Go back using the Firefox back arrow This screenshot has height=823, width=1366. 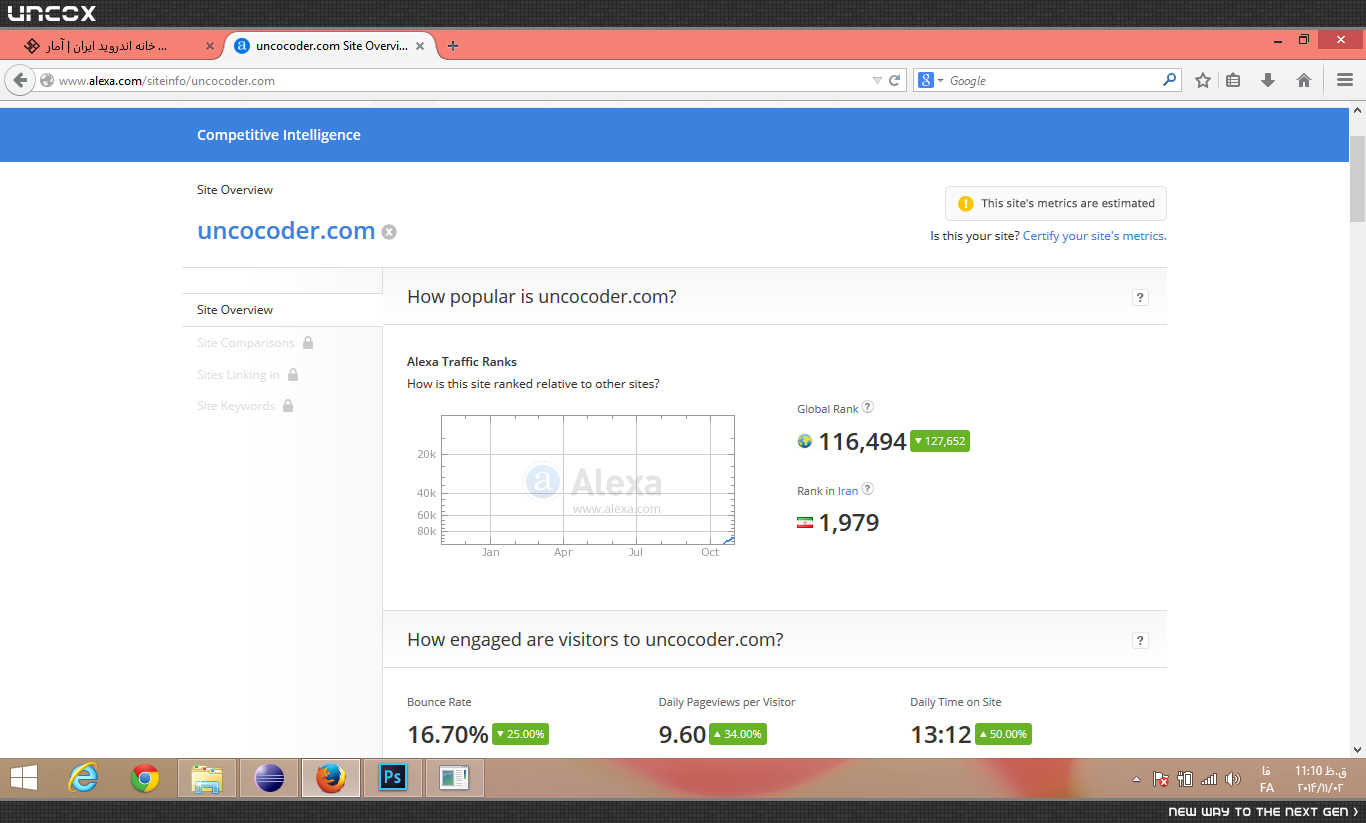(x=20, y=80)
